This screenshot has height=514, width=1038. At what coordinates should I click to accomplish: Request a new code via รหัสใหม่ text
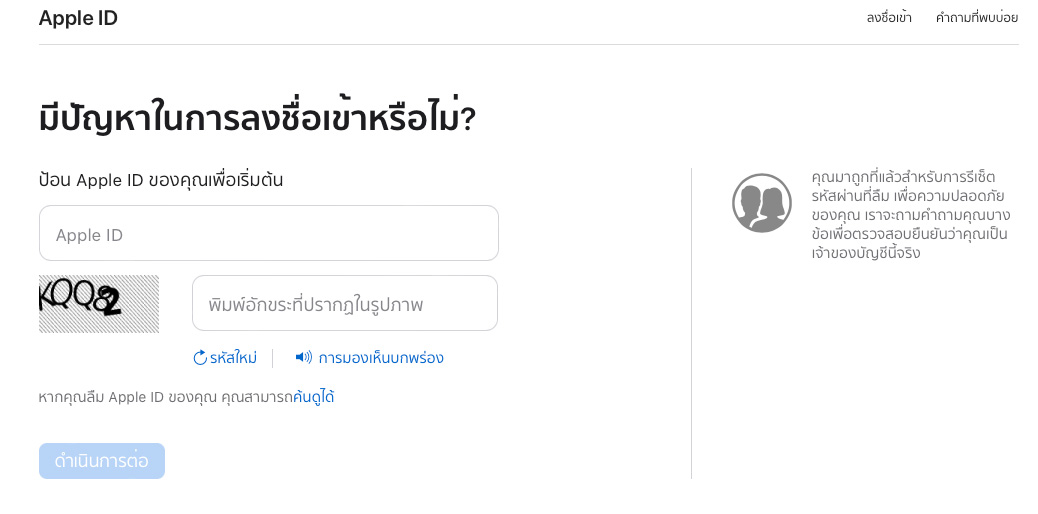[x=233, y=358]
